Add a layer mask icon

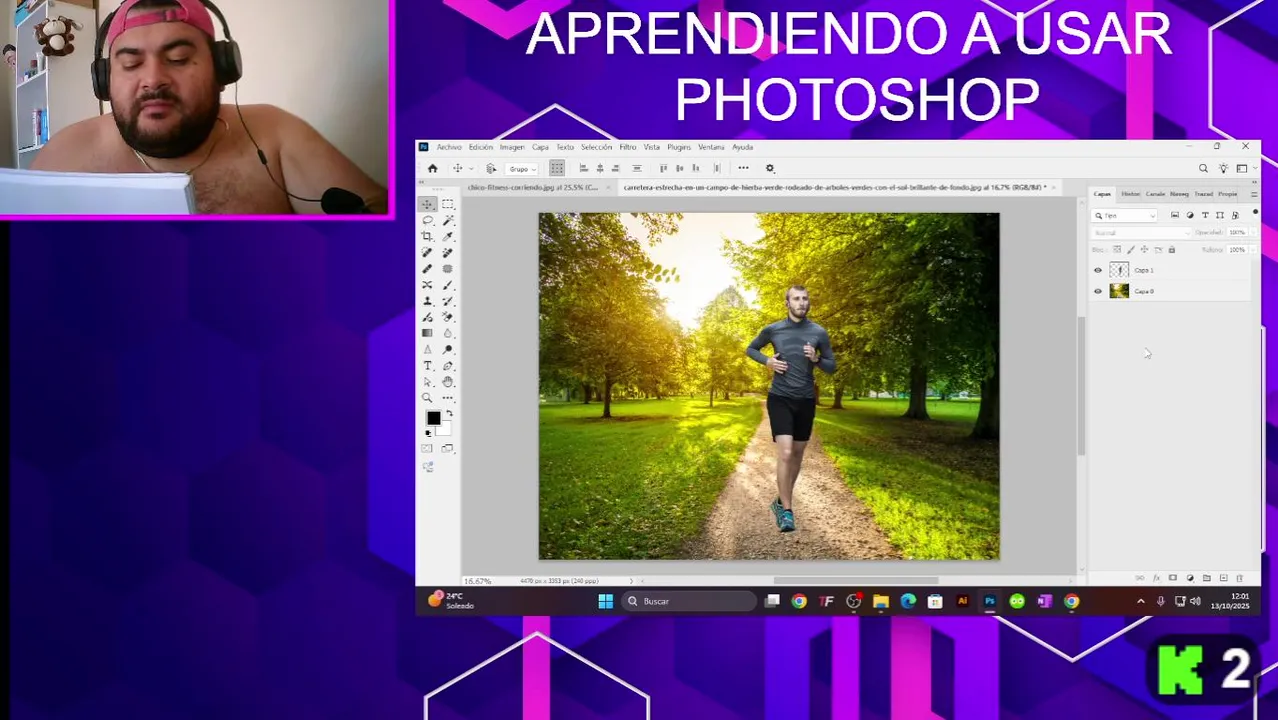click(1172, 578)
